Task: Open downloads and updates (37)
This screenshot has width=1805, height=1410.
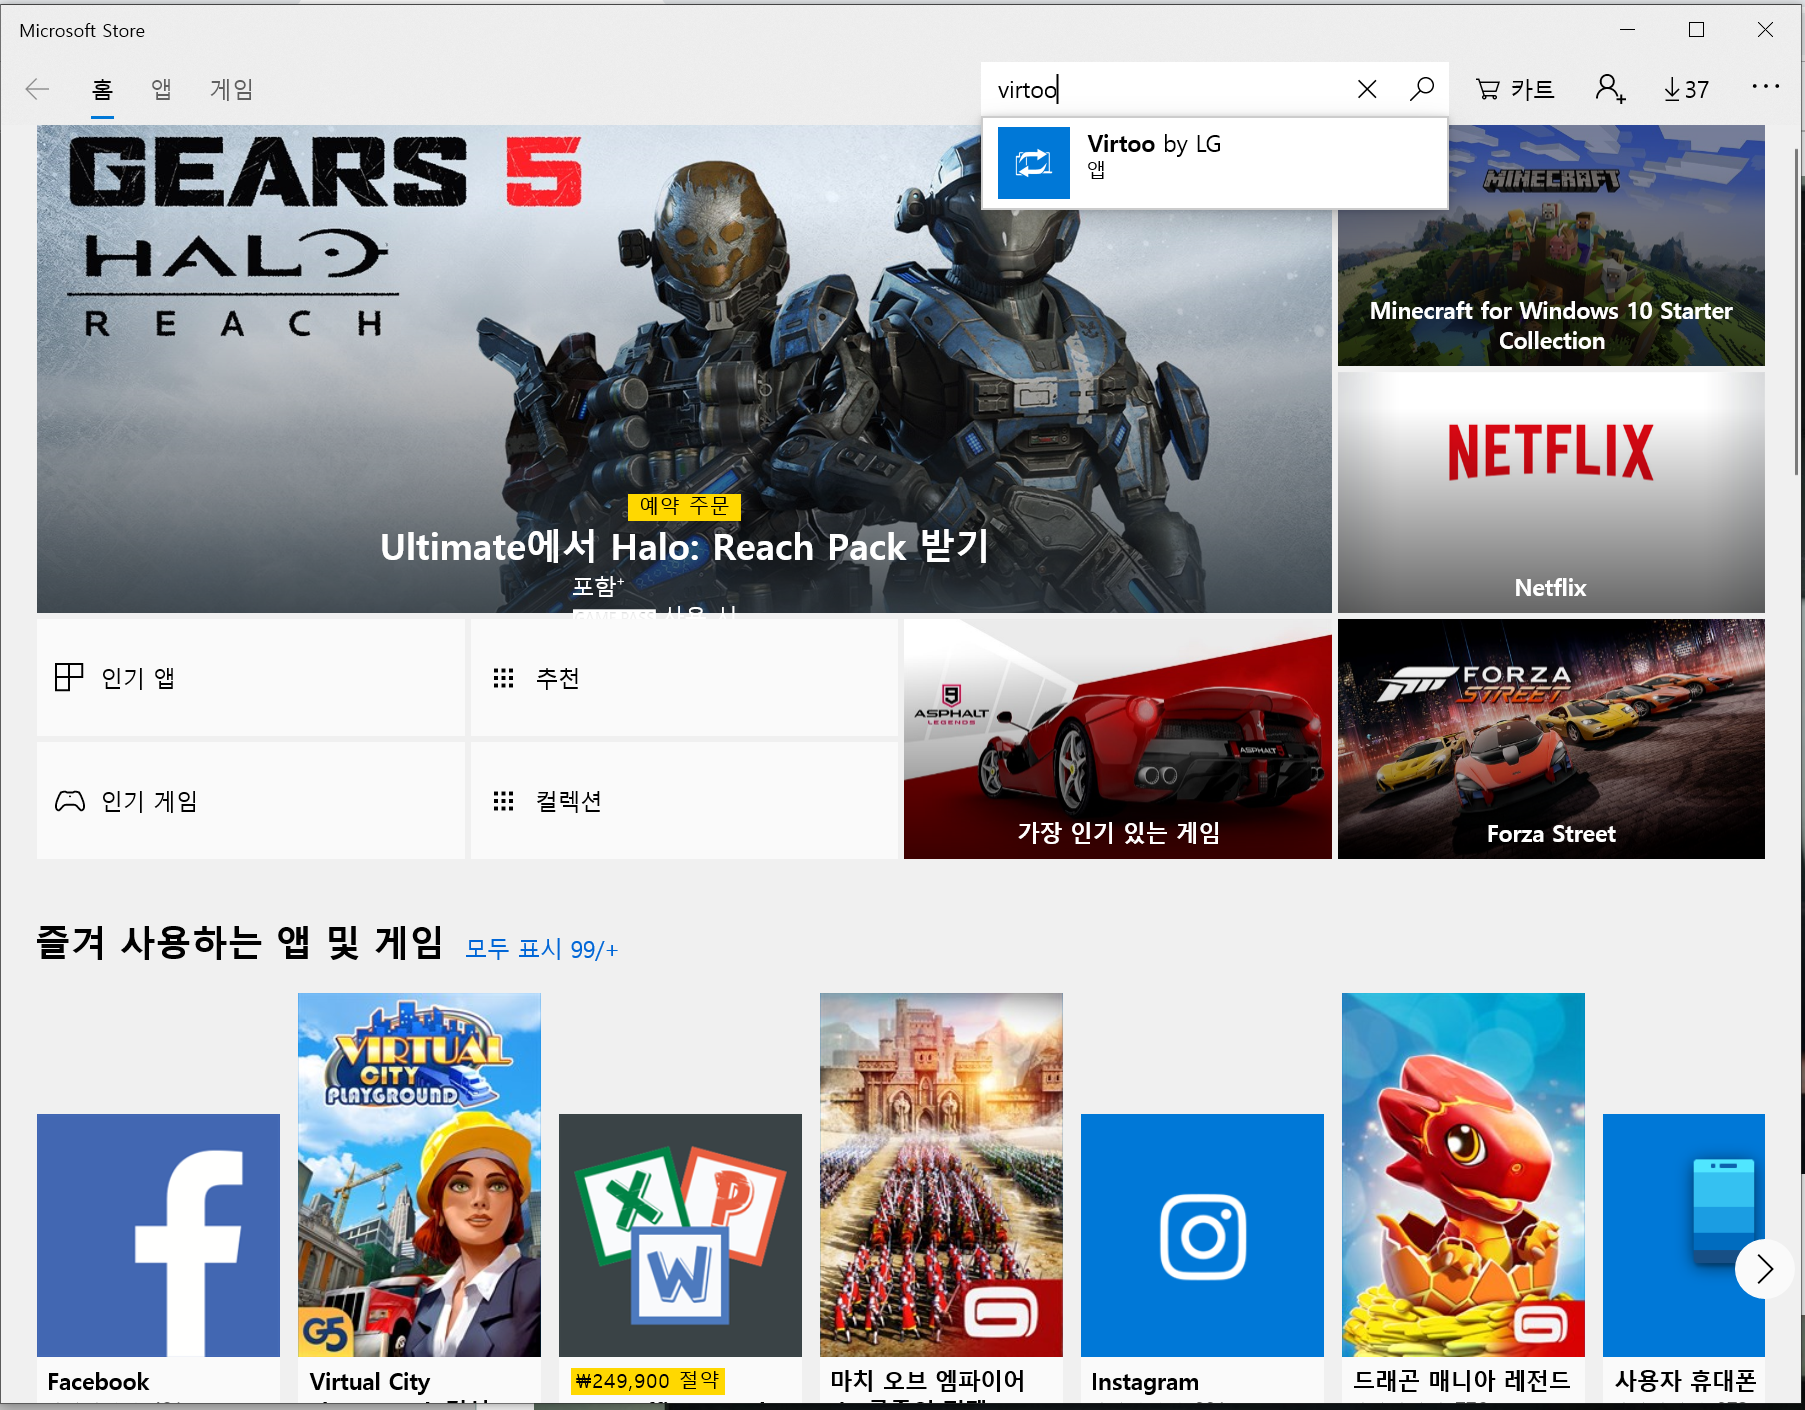Action: coord(1687,90)
